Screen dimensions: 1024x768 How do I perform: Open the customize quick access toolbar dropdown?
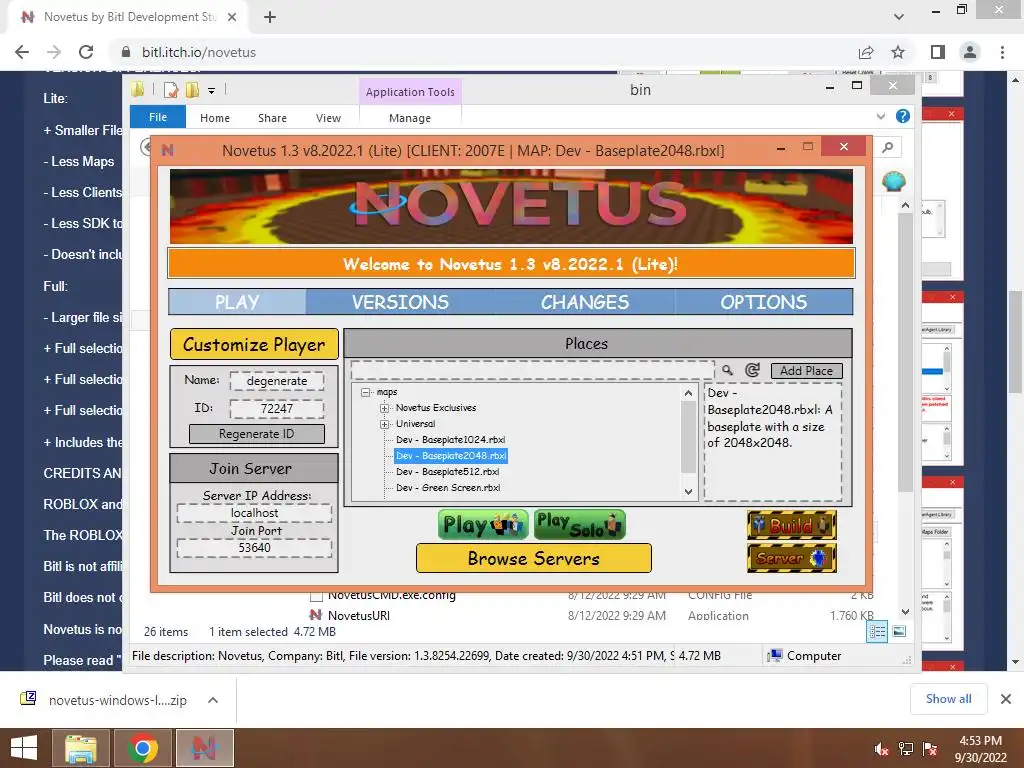tap(212, 91)
